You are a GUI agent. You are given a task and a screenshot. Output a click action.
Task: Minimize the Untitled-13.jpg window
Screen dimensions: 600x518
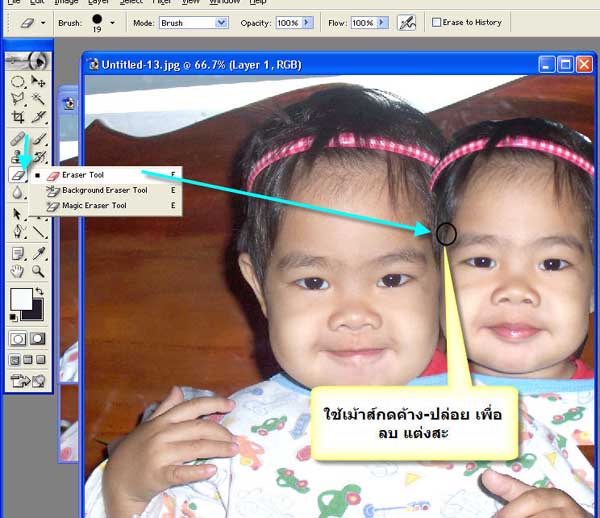coord(546,64)
